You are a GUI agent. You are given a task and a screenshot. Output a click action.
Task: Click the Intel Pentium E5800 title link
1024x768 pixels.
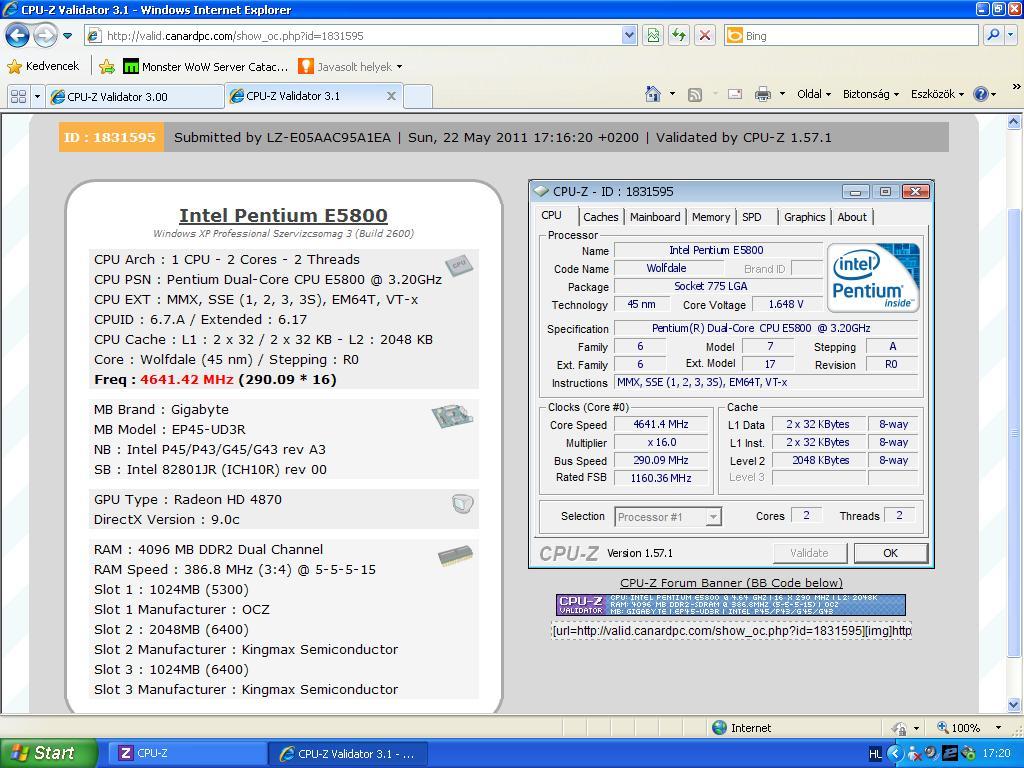coord(283,216)
